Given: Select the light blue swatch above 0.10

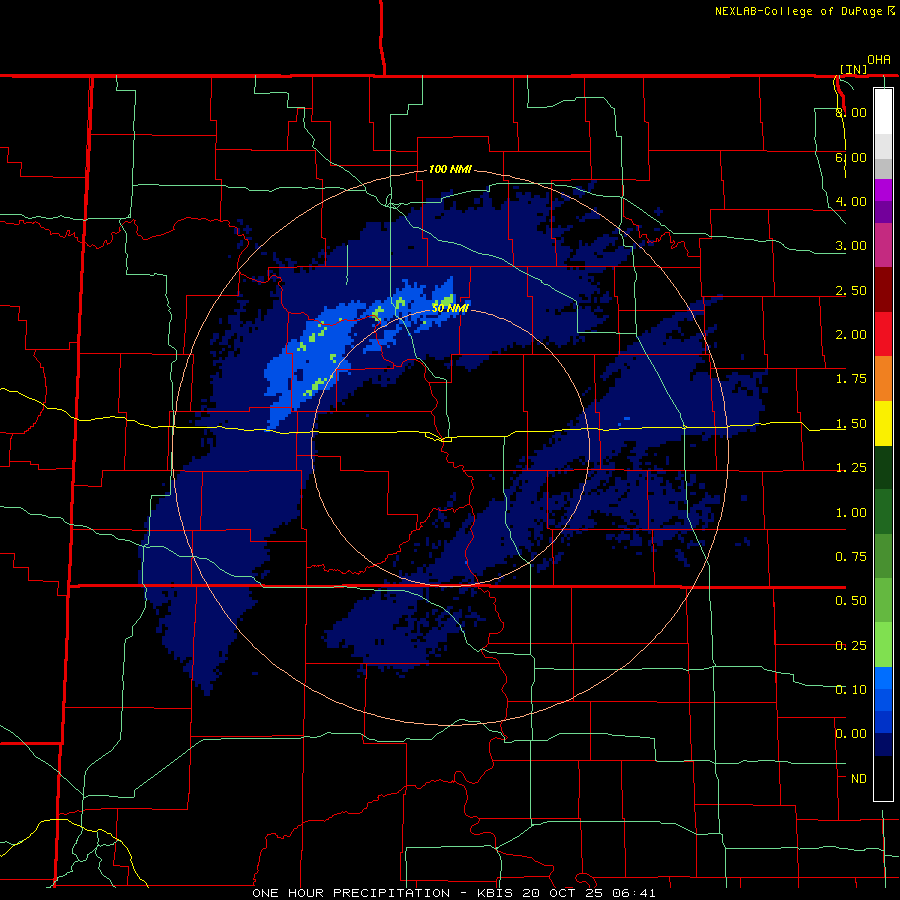Looking at the screenshot, I should [883, 678].
